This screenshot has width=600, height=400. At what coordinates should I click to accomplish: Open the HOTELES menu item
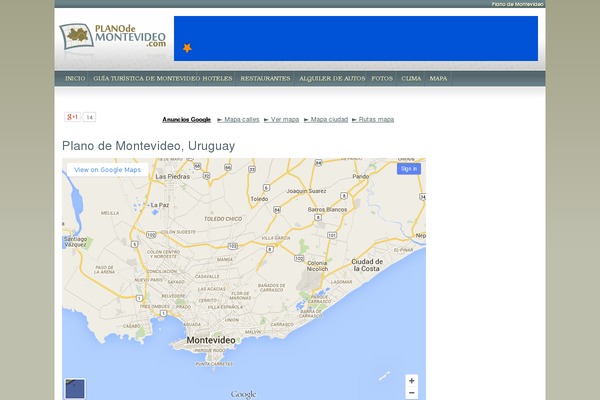pyautogui.click(x=217, y=78)
